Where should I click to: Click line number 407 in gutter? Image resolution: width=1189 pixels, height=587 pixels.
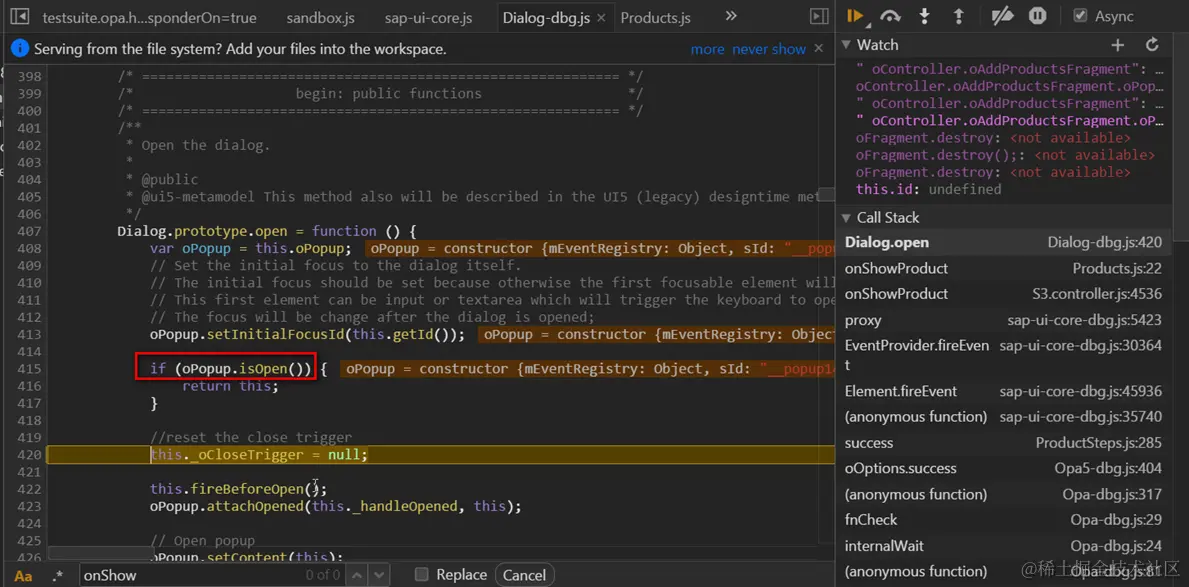click(29, 231)
